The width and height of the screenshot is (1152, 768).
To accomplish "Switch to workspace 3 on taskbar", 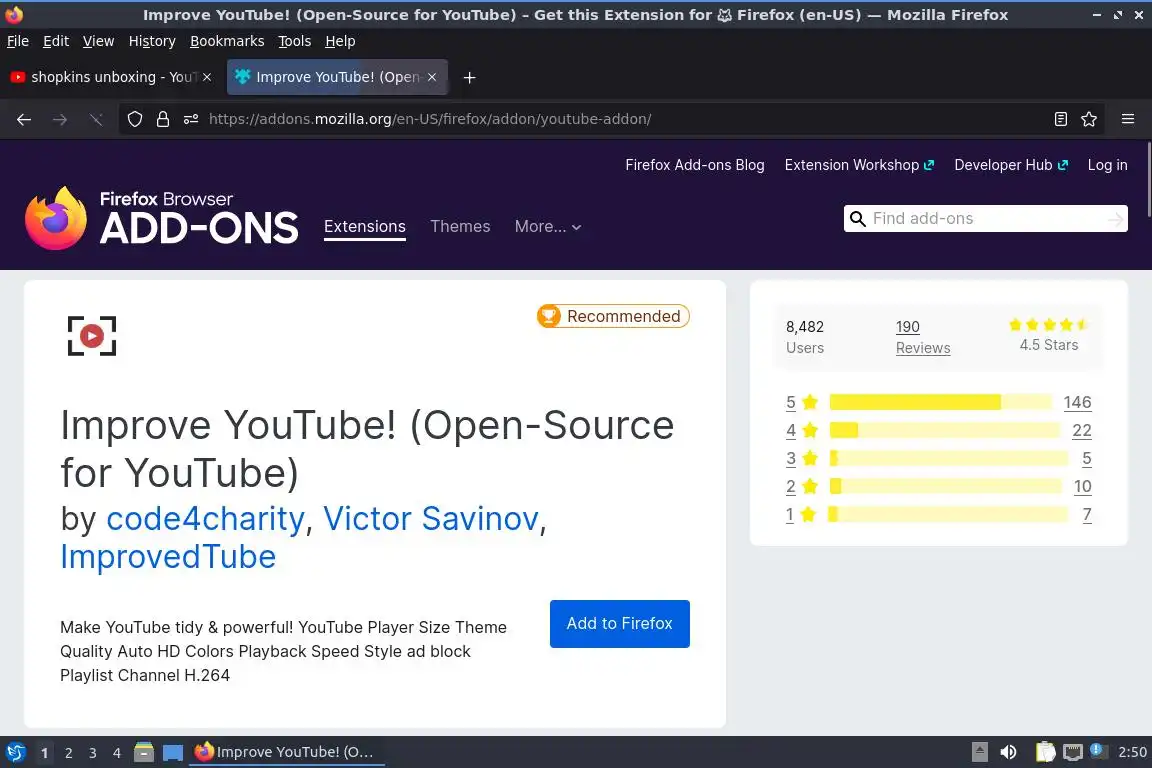I will 93,753.
